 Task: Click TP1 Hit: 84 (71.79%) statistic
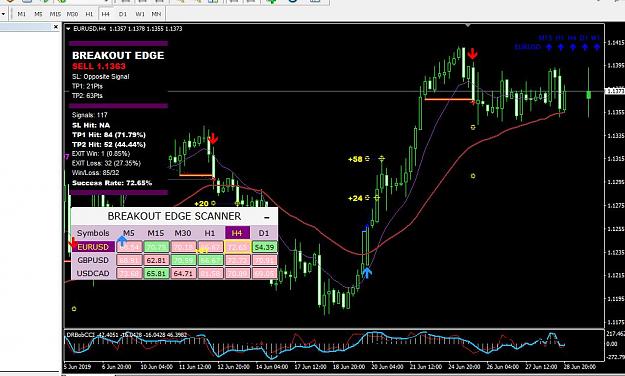click(109, 135)
